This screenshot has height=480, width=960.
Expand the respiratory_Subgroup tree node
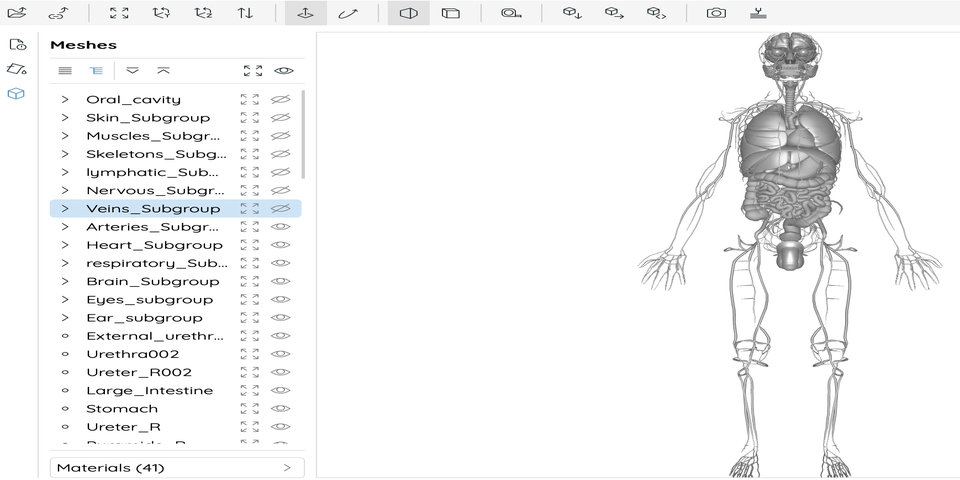[x=65, y=263]
